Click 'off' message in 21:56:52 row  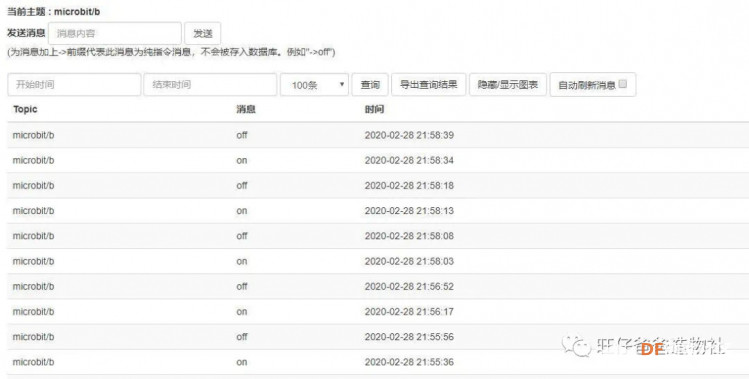pos(242,286)
